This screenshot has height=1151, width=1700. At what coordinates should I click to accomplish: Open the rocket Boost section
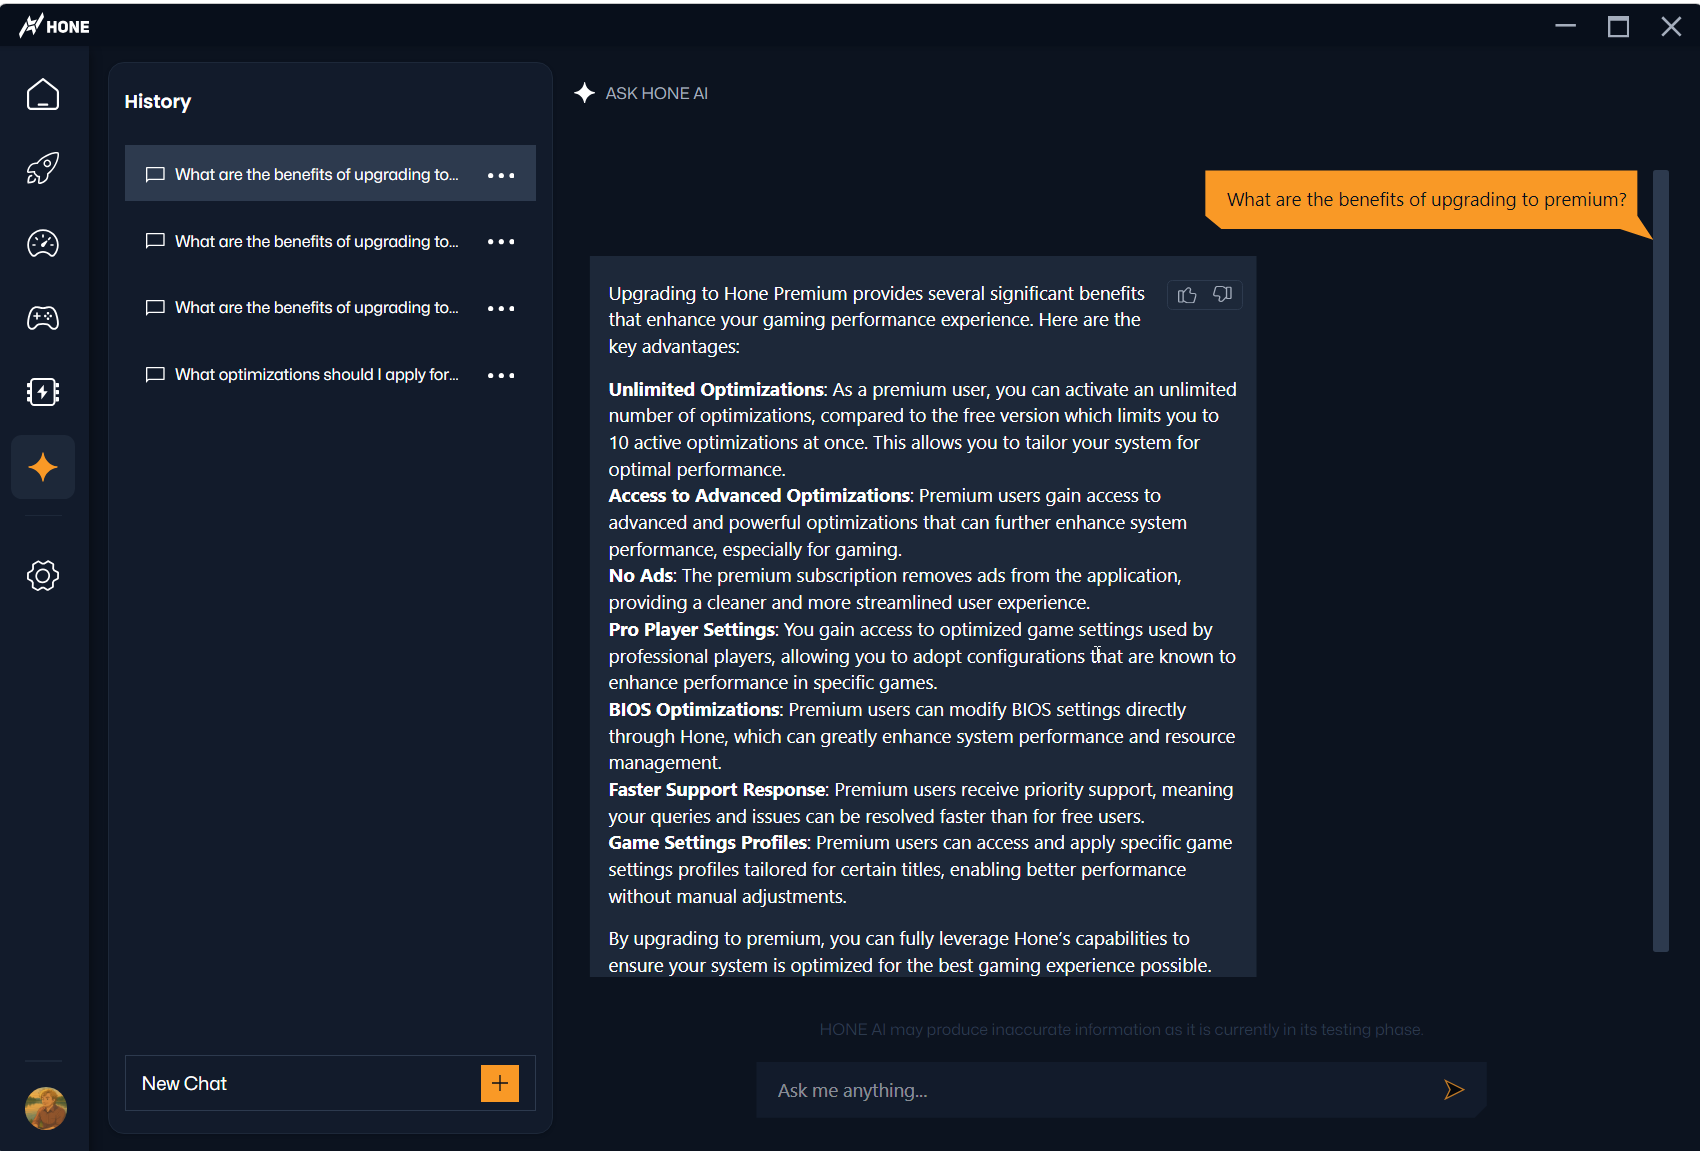tap(43, 168)
